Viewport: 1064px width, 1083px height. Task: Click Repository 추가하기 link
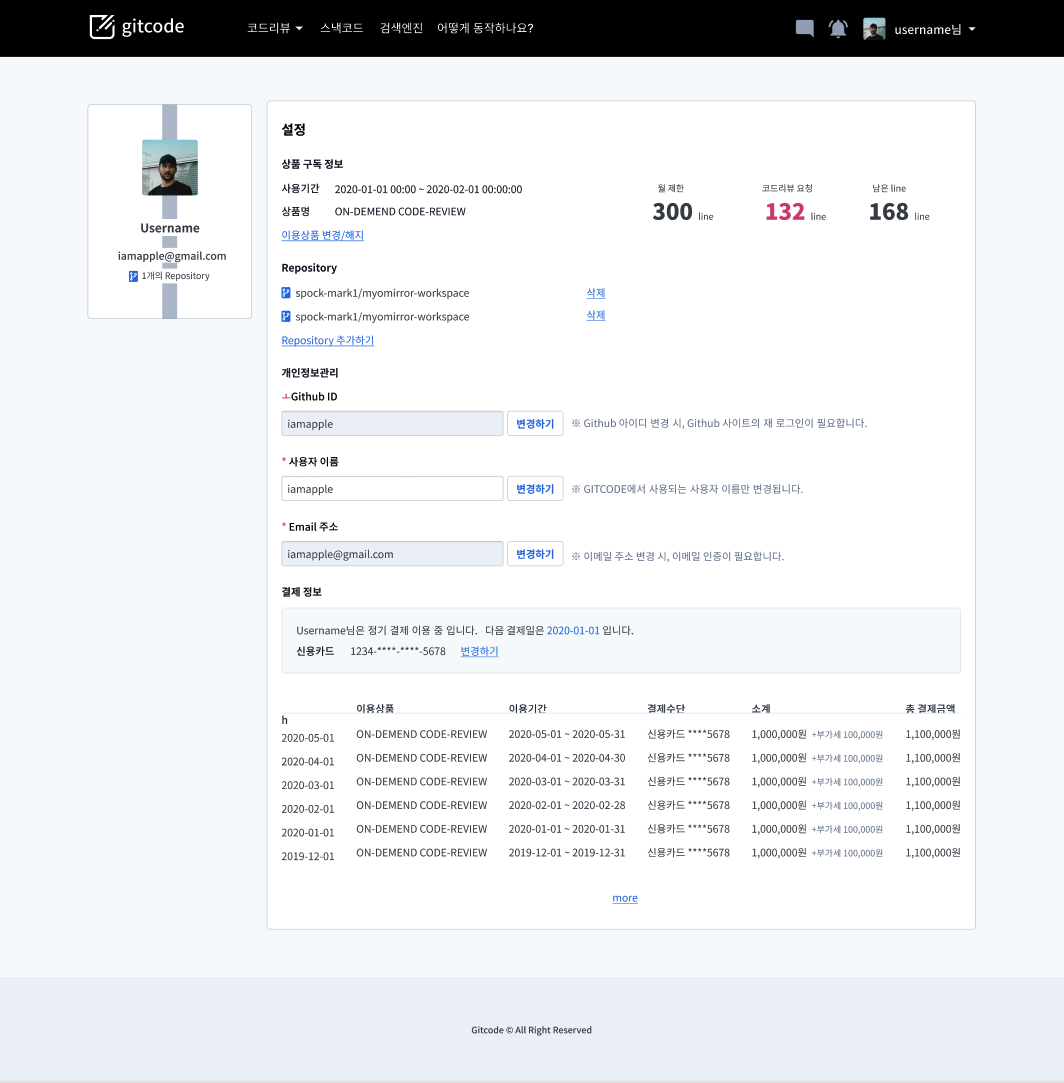pyautogui.click(x=327, y=340)
